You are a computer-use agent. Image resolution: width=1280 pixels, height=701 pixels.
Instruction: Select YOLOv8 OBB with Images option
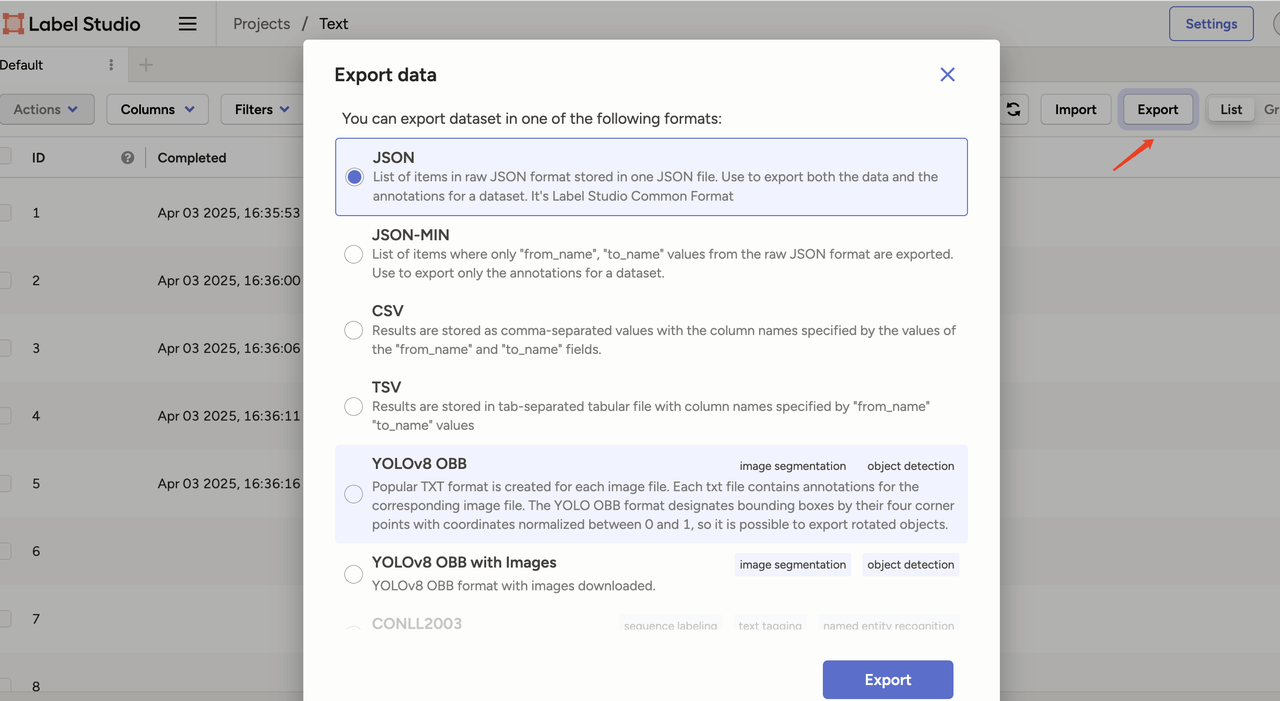(353, 574)
